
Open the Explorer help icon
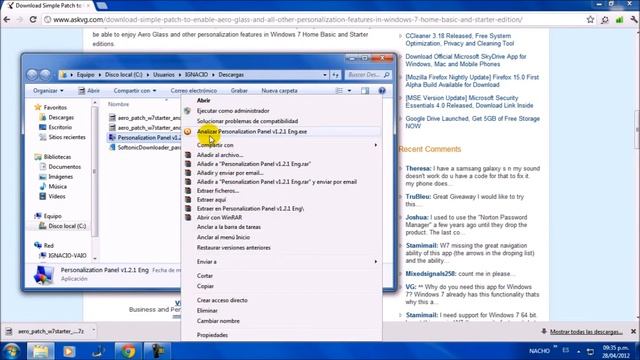click(382, 91)
